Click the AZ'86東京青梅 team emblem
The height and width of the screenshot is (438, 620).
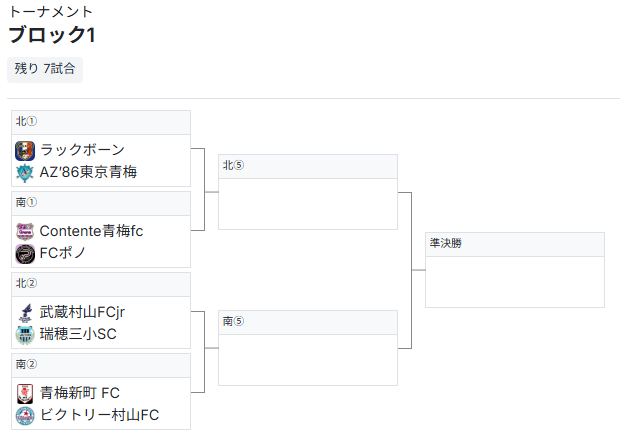[25, 173]
